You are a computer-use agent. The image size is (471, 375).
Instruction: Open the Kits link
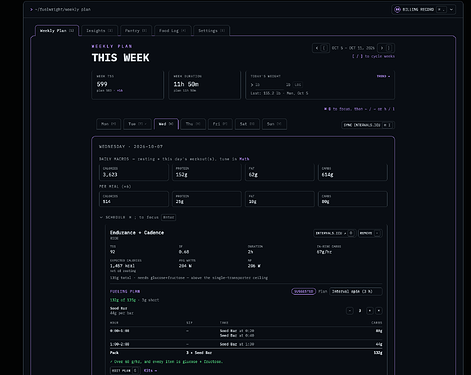(150, 371)
